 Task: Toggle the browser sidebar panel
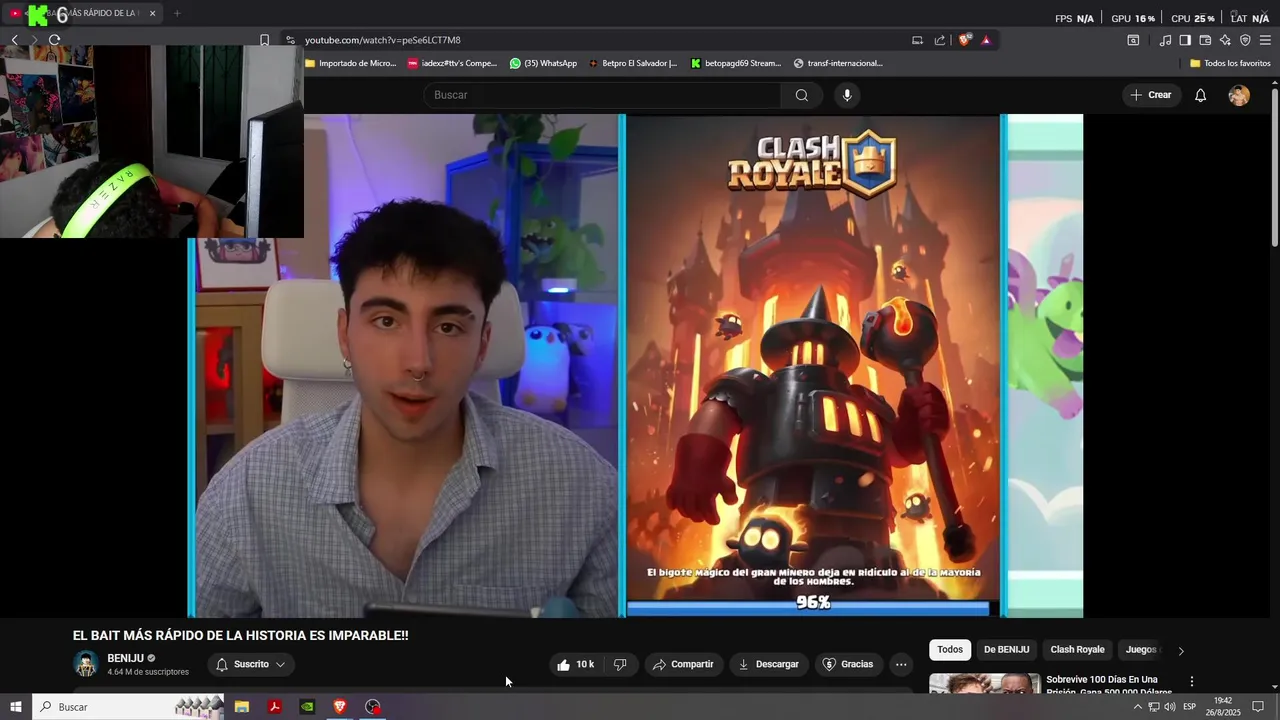coord(1185,40)
